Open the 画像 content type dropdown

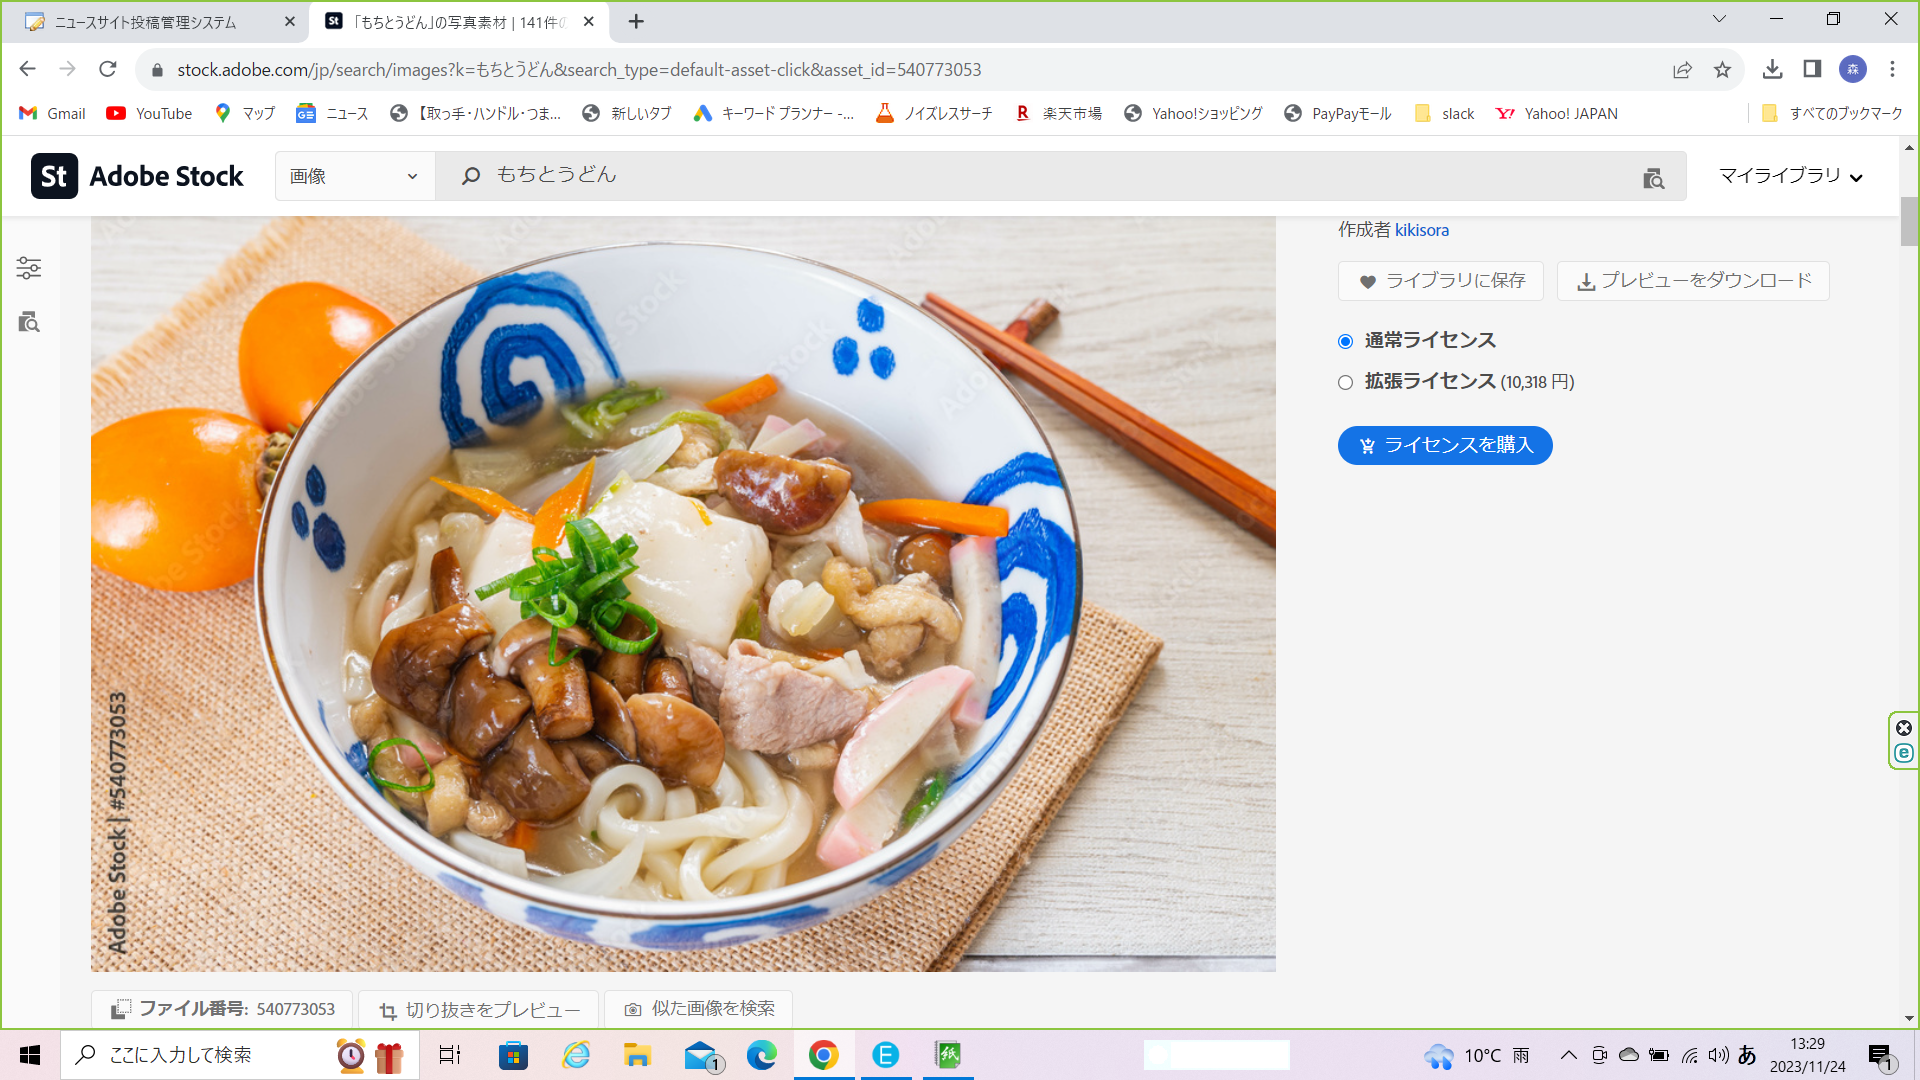pos(355,176)
